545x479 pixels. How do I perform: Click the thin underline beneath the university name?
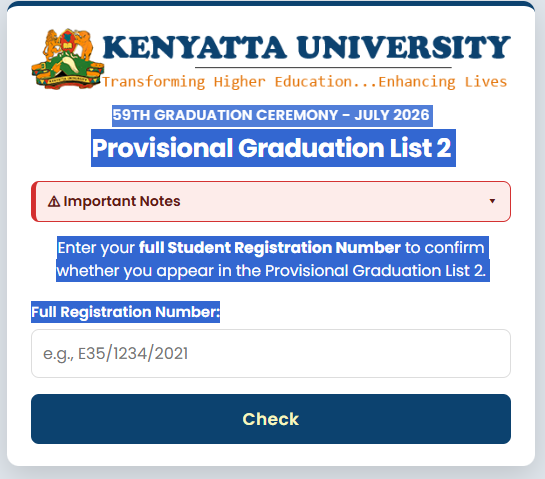[x=323, y=67]
